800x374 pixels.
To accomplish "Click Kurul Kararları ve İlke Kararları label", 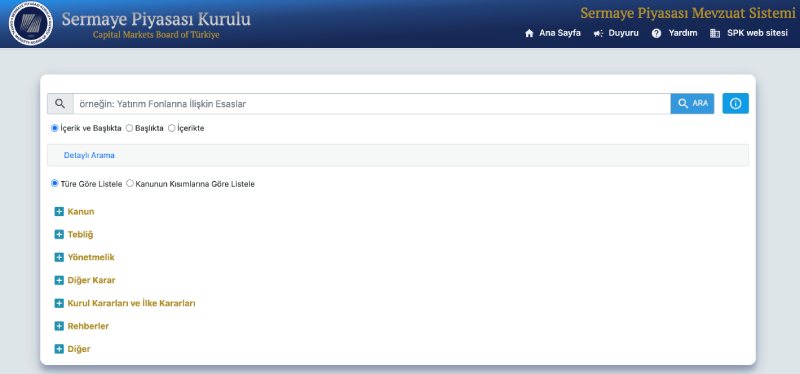I will (x=131, y=303).
